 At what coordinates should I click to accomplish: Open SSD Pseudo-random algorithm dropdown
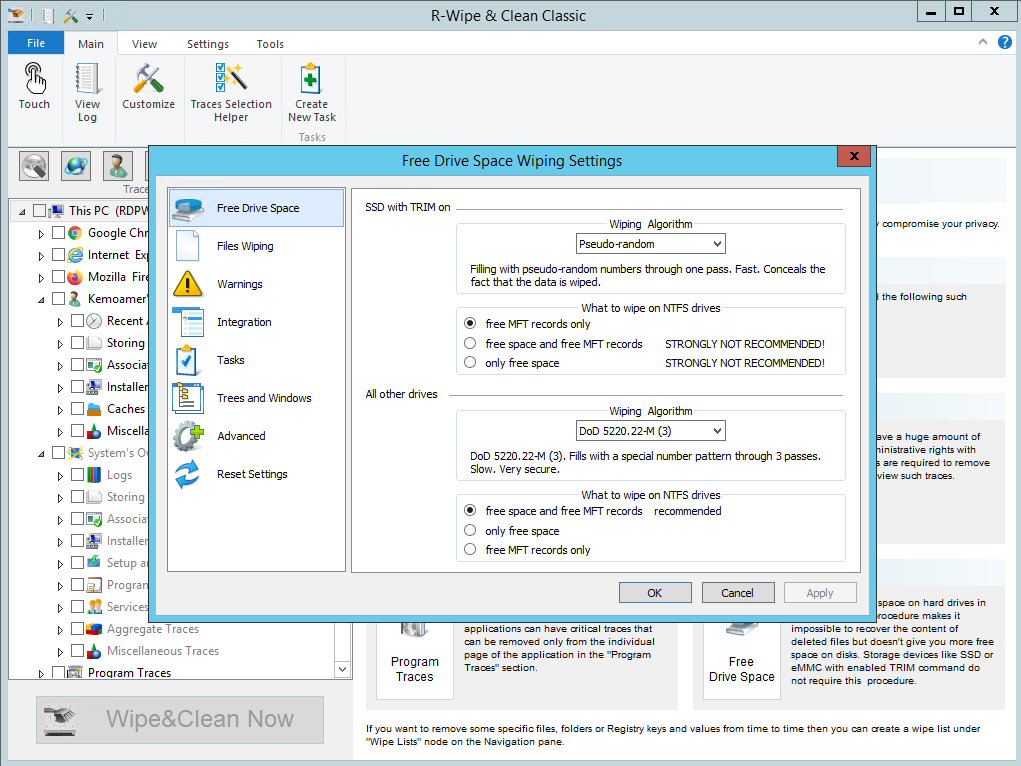(x=650, y=244)
